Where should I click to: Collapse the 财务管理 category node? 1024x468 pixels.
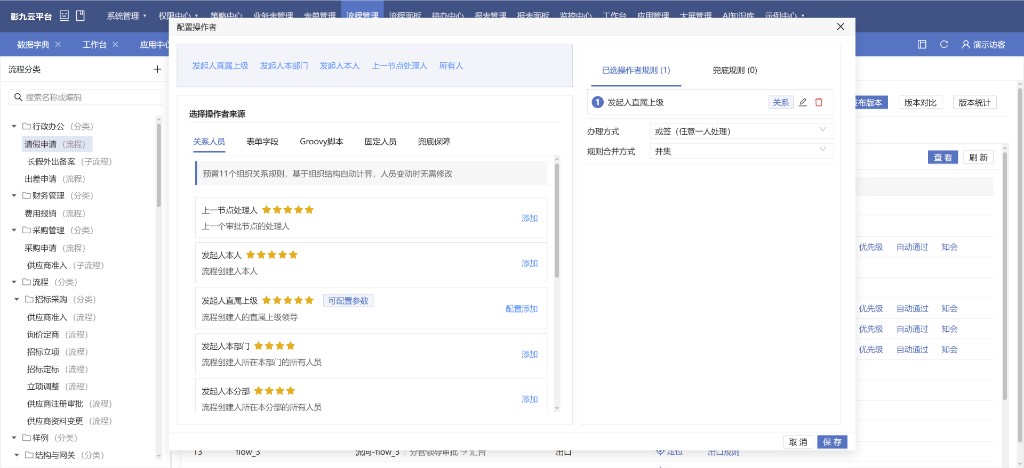pos(14,195)
